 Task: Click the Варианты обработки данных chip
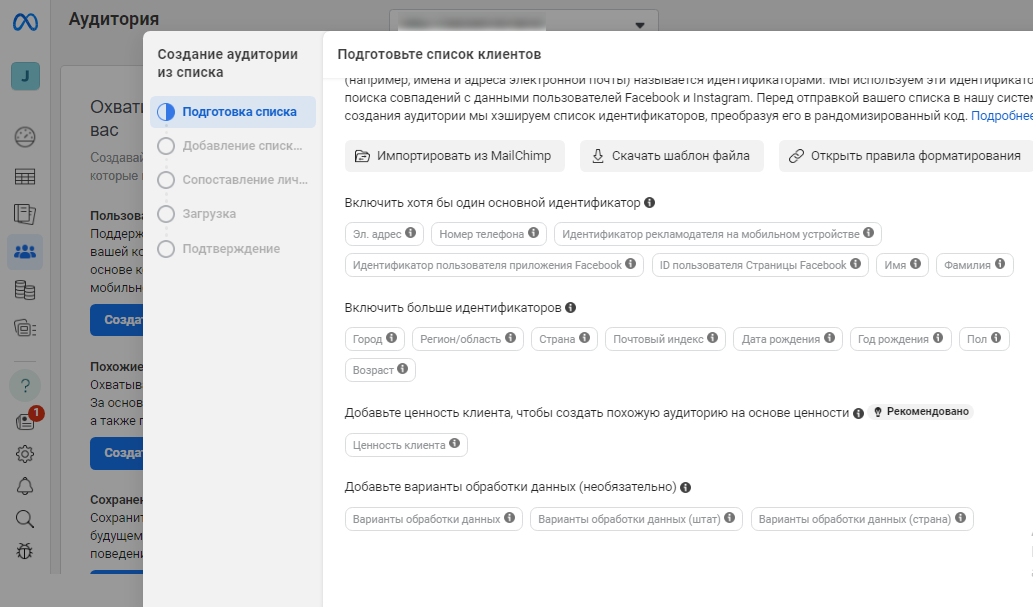433,519
